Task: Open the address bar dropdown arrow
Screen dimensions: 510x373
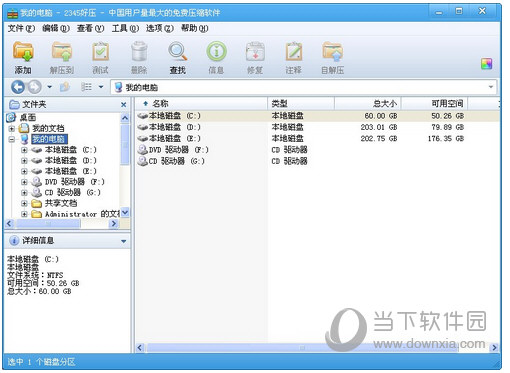Action: tap(491, 87)
